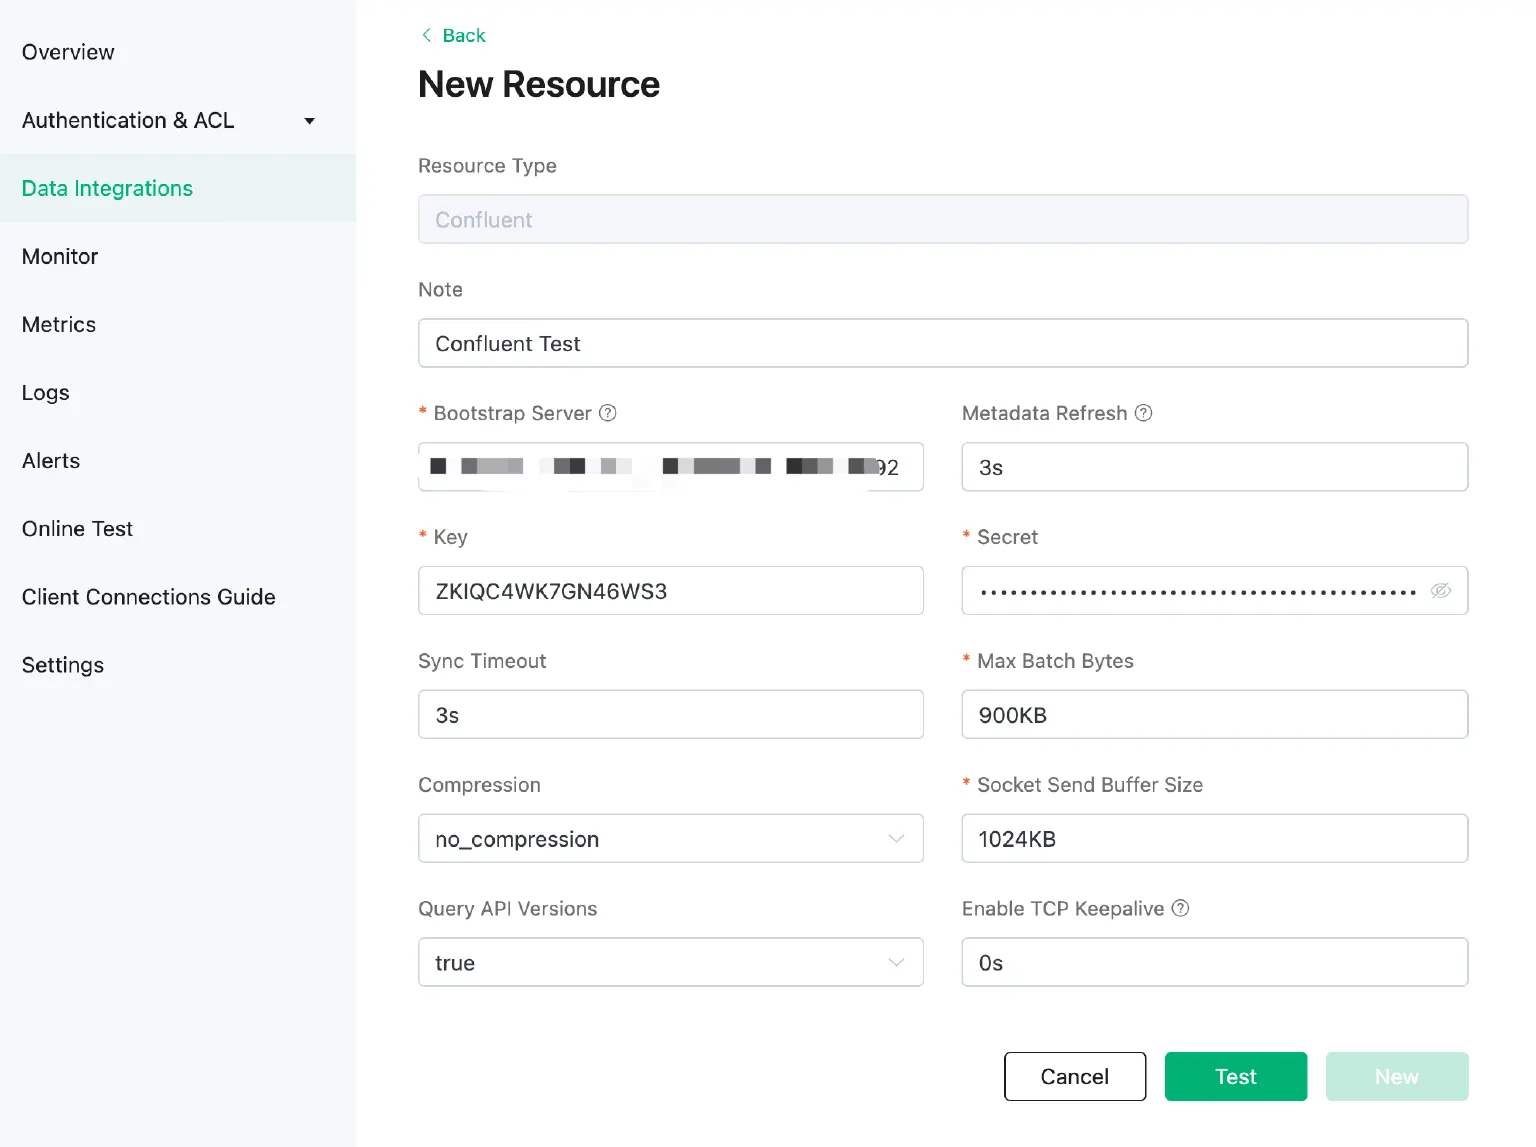This screenshot has width=1536, height=1147.
Task: Navigate to the Overview page
Action: coord(67,52)
